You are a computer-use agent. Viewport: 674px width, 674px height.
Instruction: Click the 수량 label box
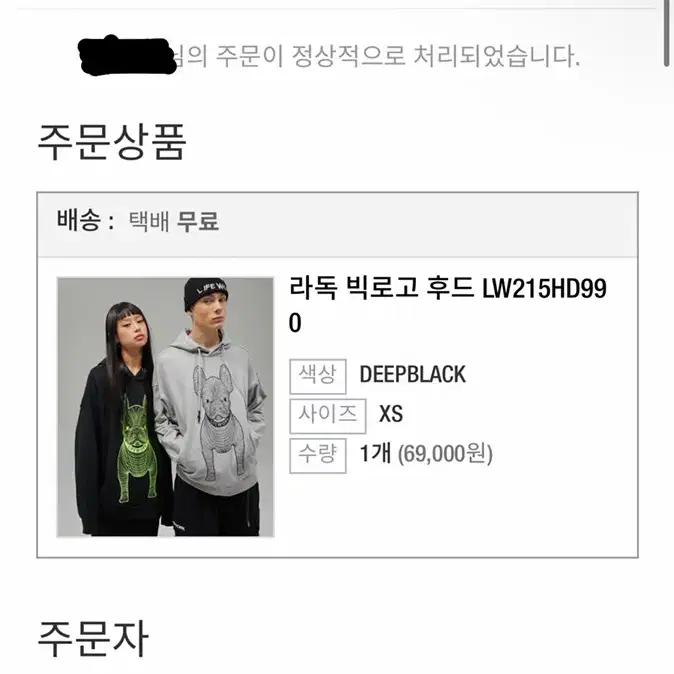point(318,456)
